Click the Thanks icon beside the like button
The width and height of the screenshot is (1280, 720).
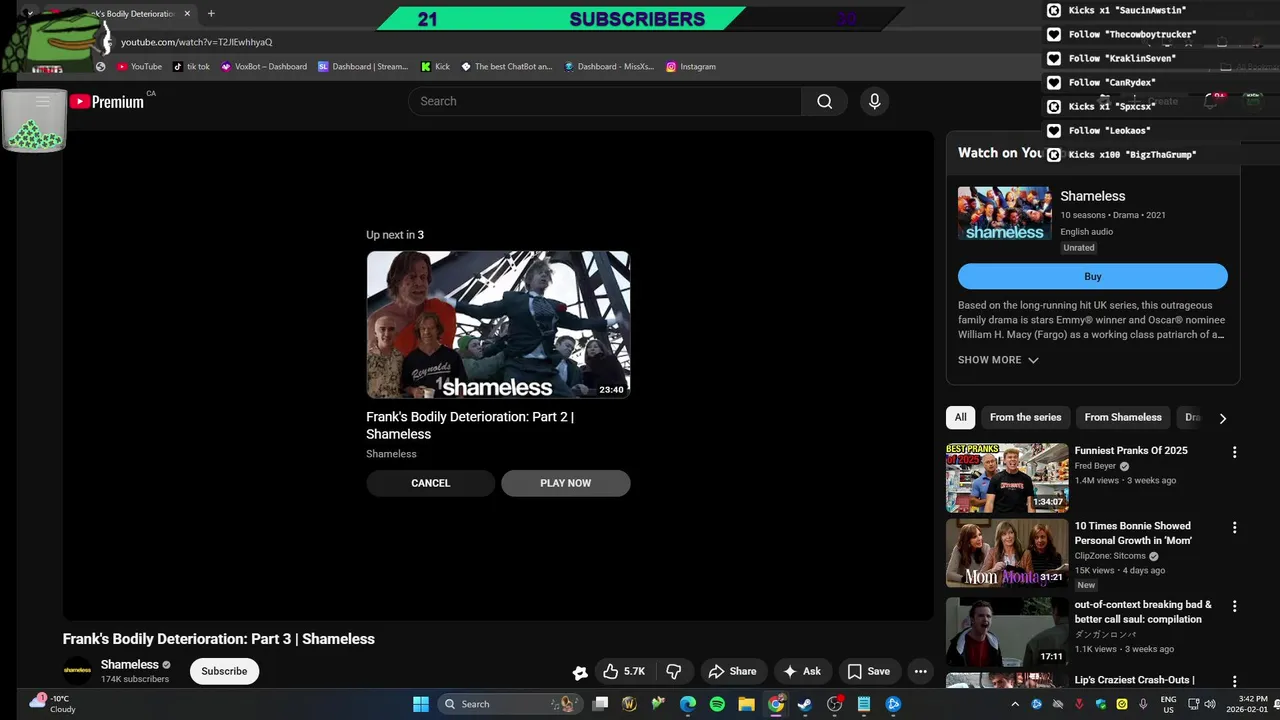click(x=579, y=672)
